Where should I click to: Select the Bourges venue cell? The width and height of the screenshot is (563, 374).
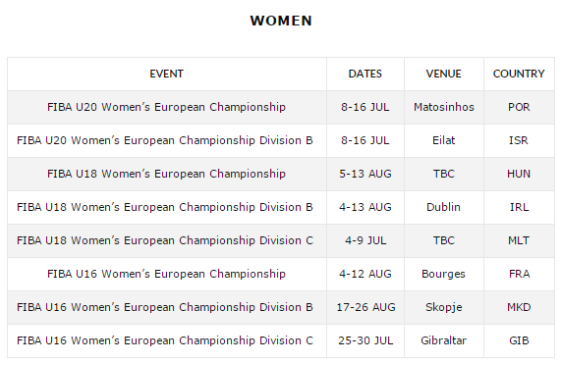[444, 274]
